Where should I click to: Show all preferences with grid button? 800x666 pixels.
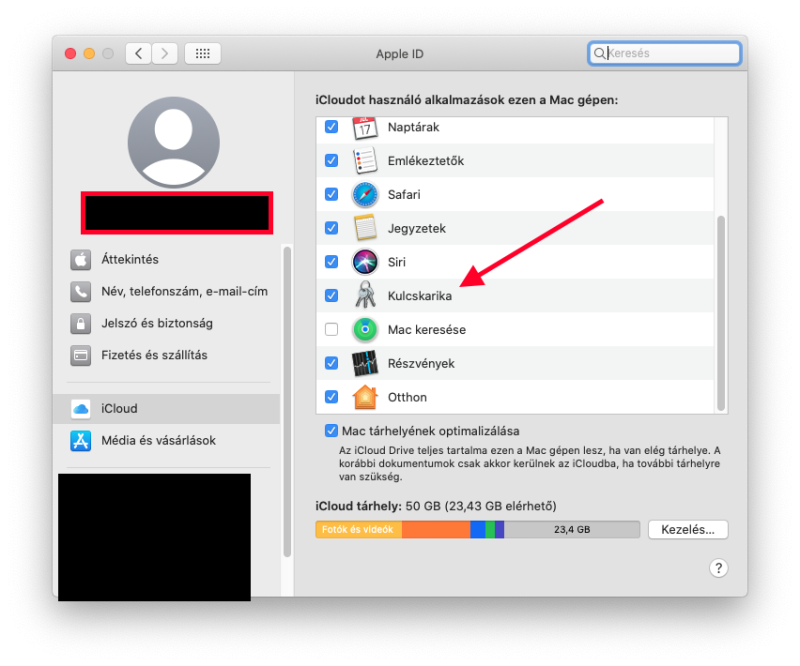tap(203, 54)
